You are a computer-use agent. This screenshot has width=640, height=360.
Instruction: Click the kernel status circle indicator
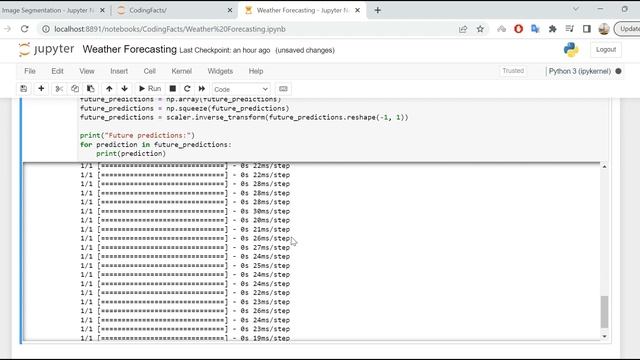coord(618,71)
